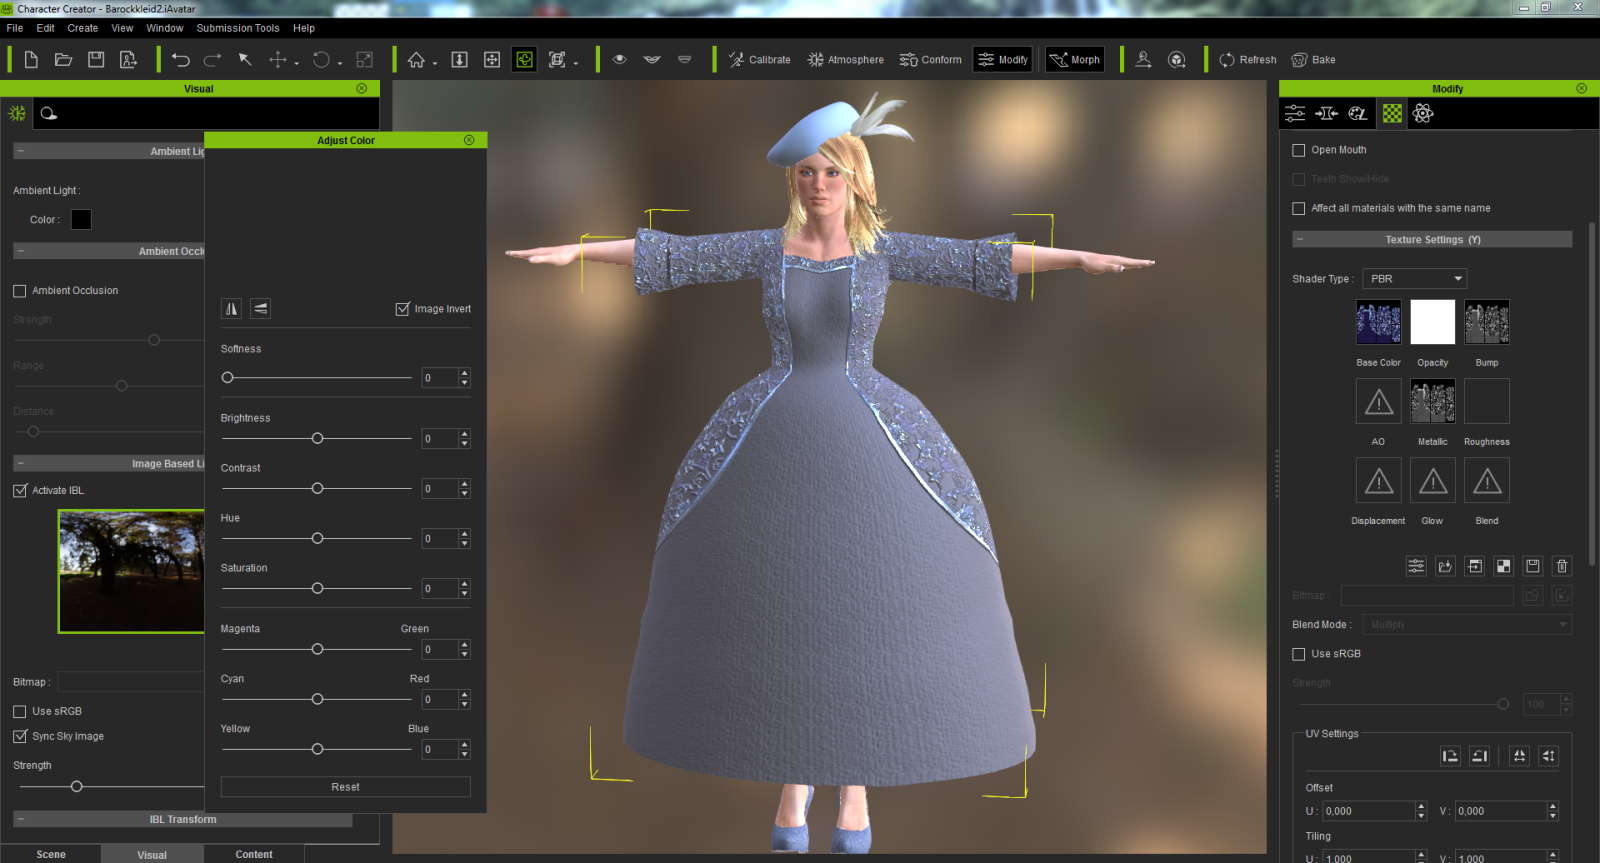Create a new project with the blank-page icon
The width and height of the screenshot is (1600, 863).
click(x=31, y=60)
